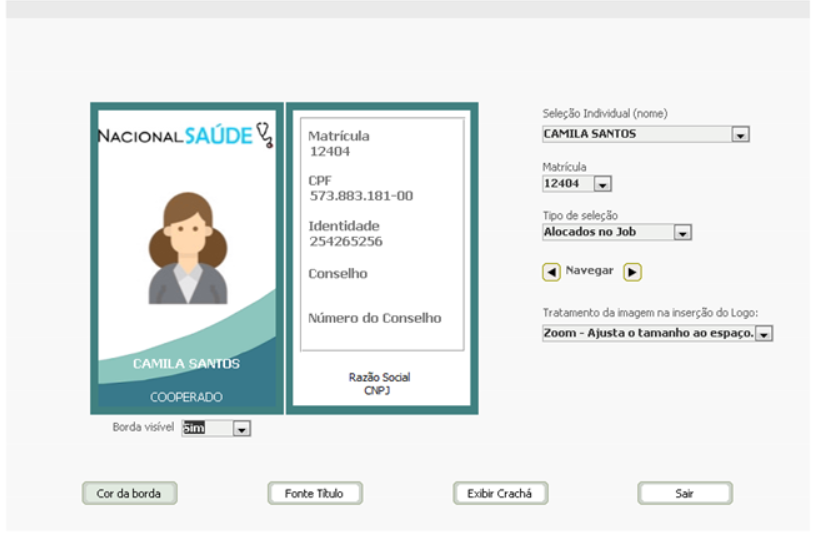Open the Tipo de seleção dropdown
This screenshot has height=533, width=814.
682,233
